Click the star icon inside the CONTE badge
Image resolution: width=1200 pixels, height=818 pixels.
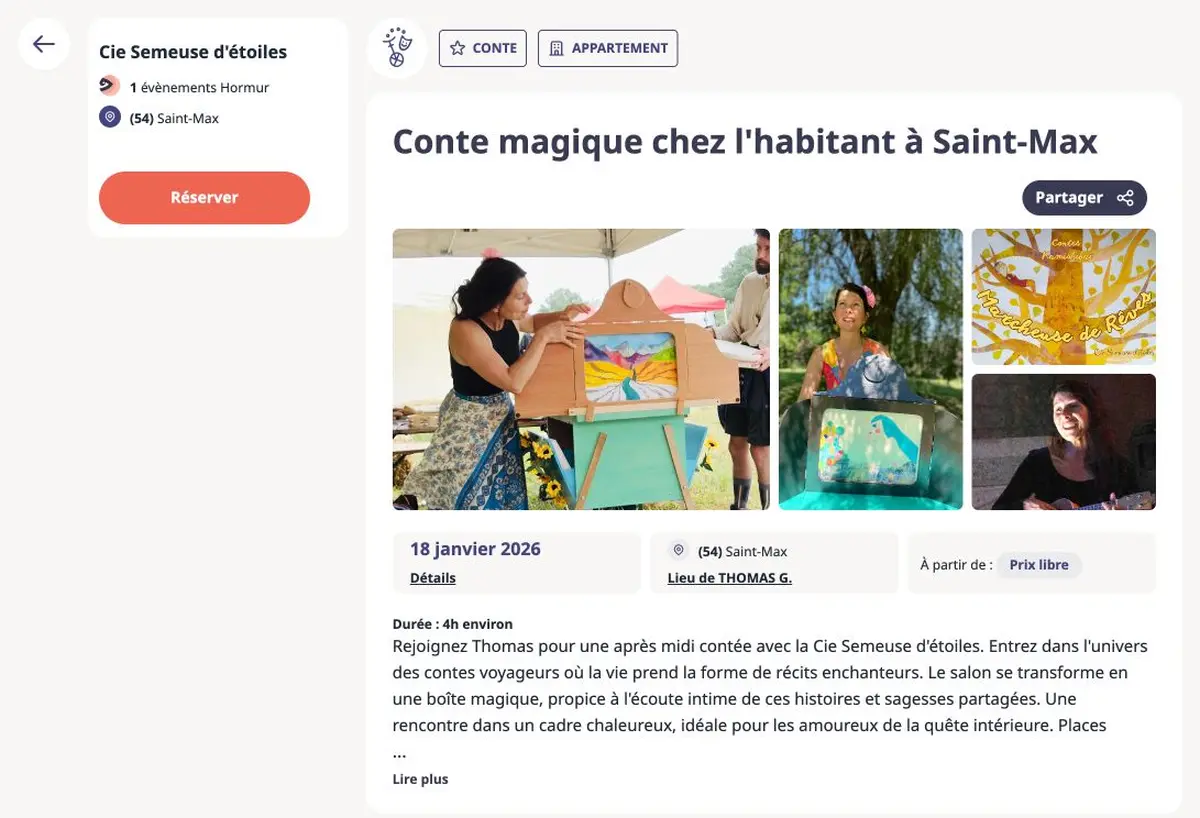coord(458,47)
